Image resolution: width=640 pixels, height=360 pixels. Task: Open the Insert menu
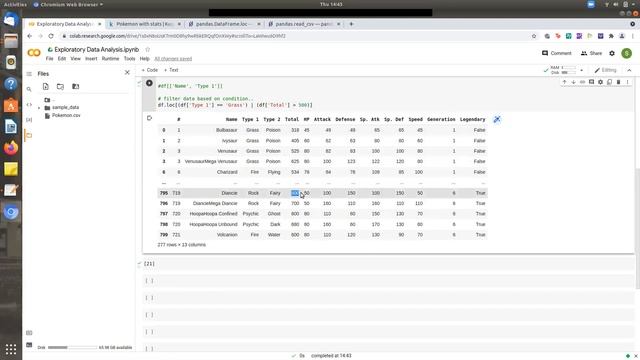[x=91, y=59]
